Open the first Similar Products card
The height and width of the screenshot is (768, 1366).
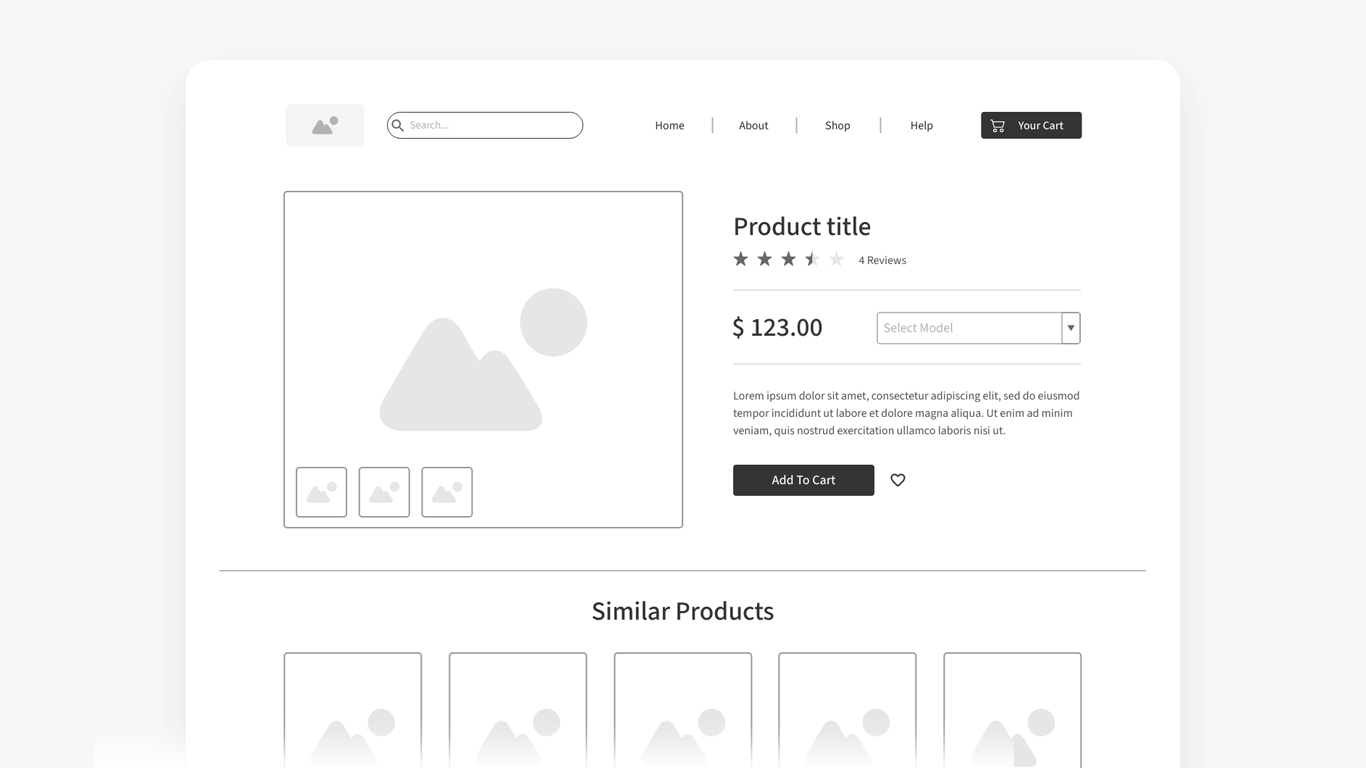(352, 710)
